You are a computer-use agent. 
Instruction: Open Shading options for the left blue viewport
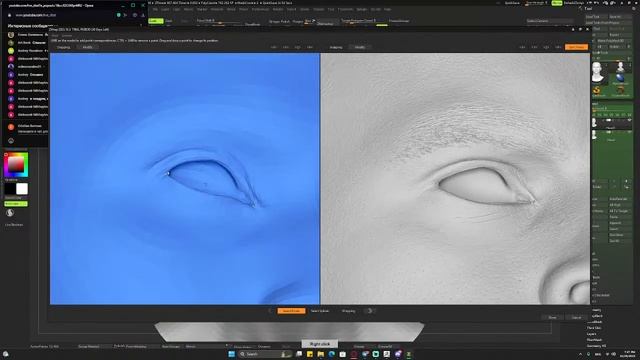[64, 47]
